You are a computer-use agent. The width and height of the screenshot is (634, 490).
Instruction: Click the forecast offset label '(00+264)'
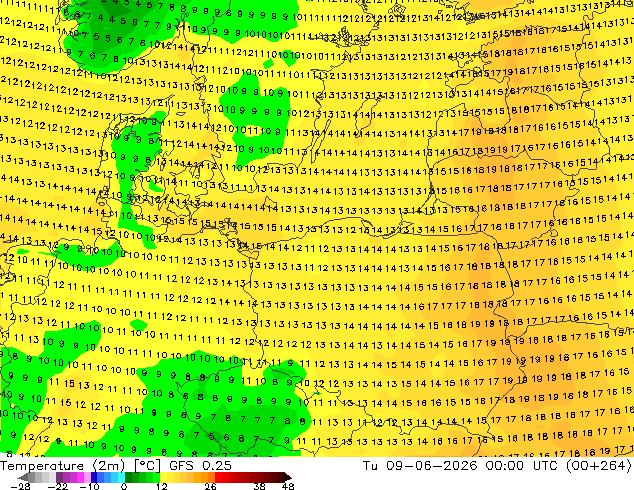(x=600, y=466)
